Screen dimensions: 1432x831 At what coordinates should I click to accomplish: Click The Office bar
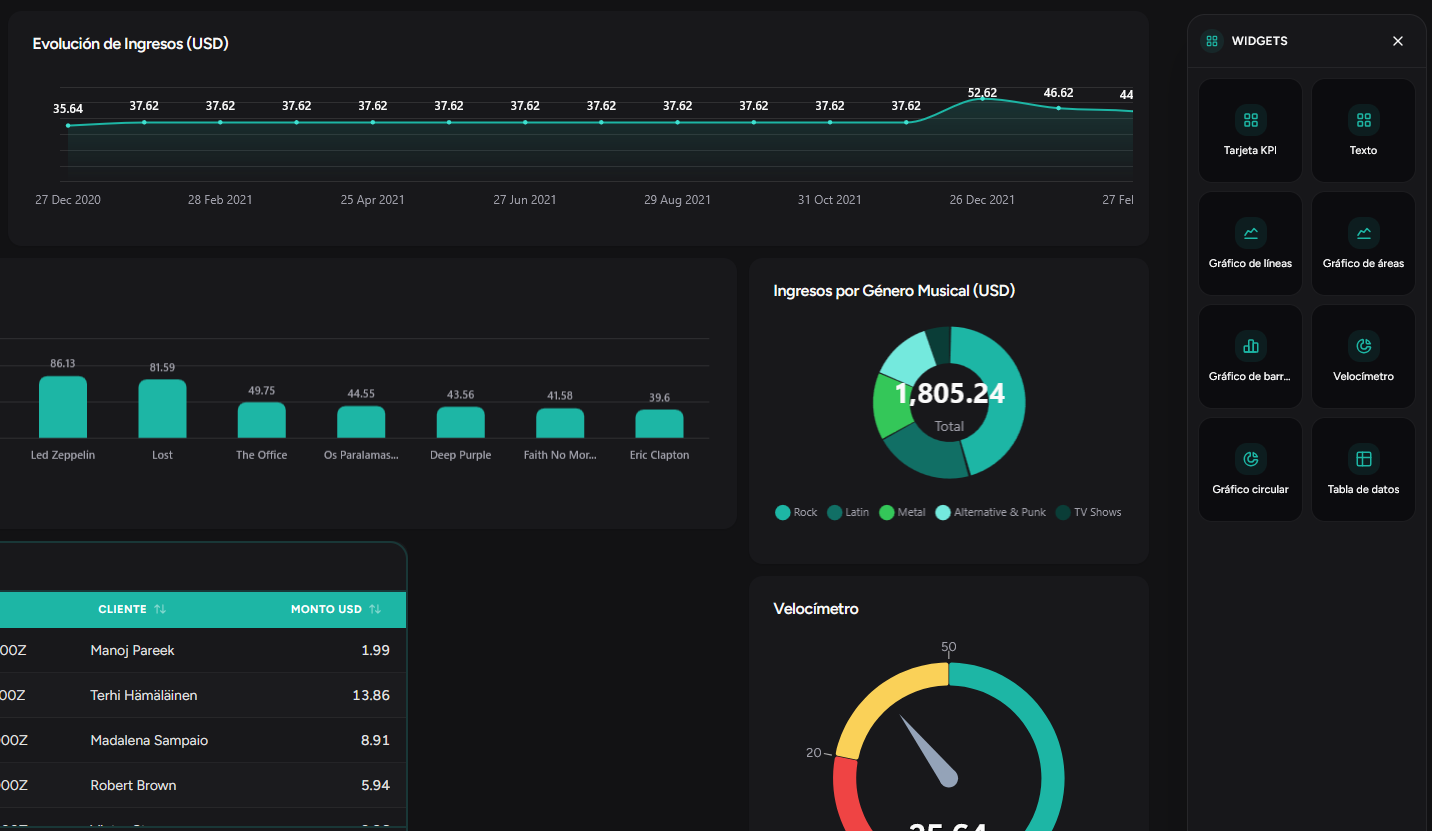point(261,420)
